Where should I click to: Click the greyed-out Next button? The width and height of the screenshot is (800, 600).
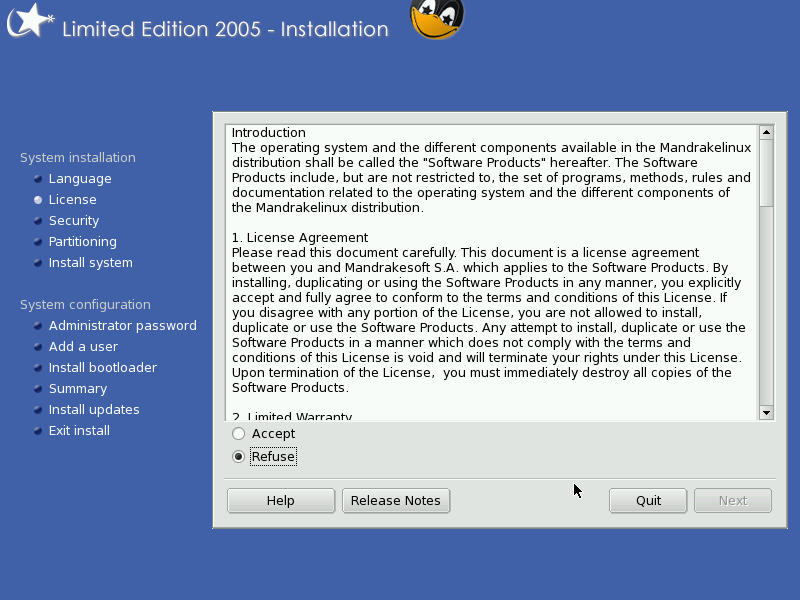coord(733,501)
